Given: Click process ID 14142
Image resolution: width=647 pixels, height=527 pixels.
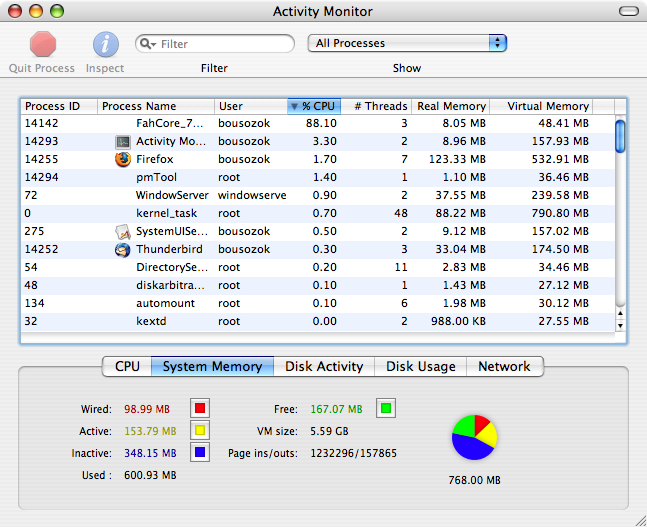Looking at the screenshot, I should [x=41, y=123].
